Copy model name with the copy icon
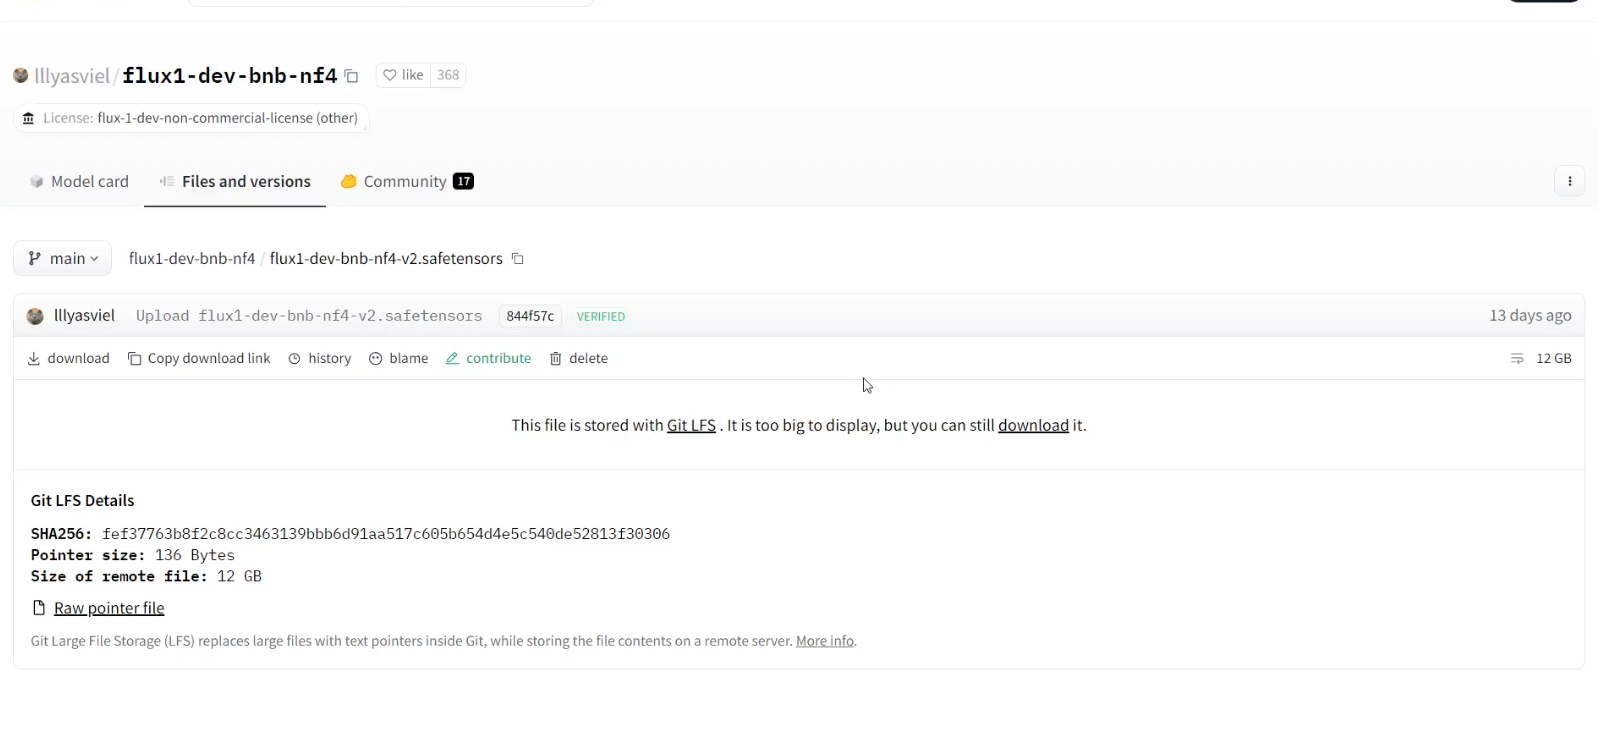Image resolution: width=1598 pixels, height=731 pixels. 351,76
